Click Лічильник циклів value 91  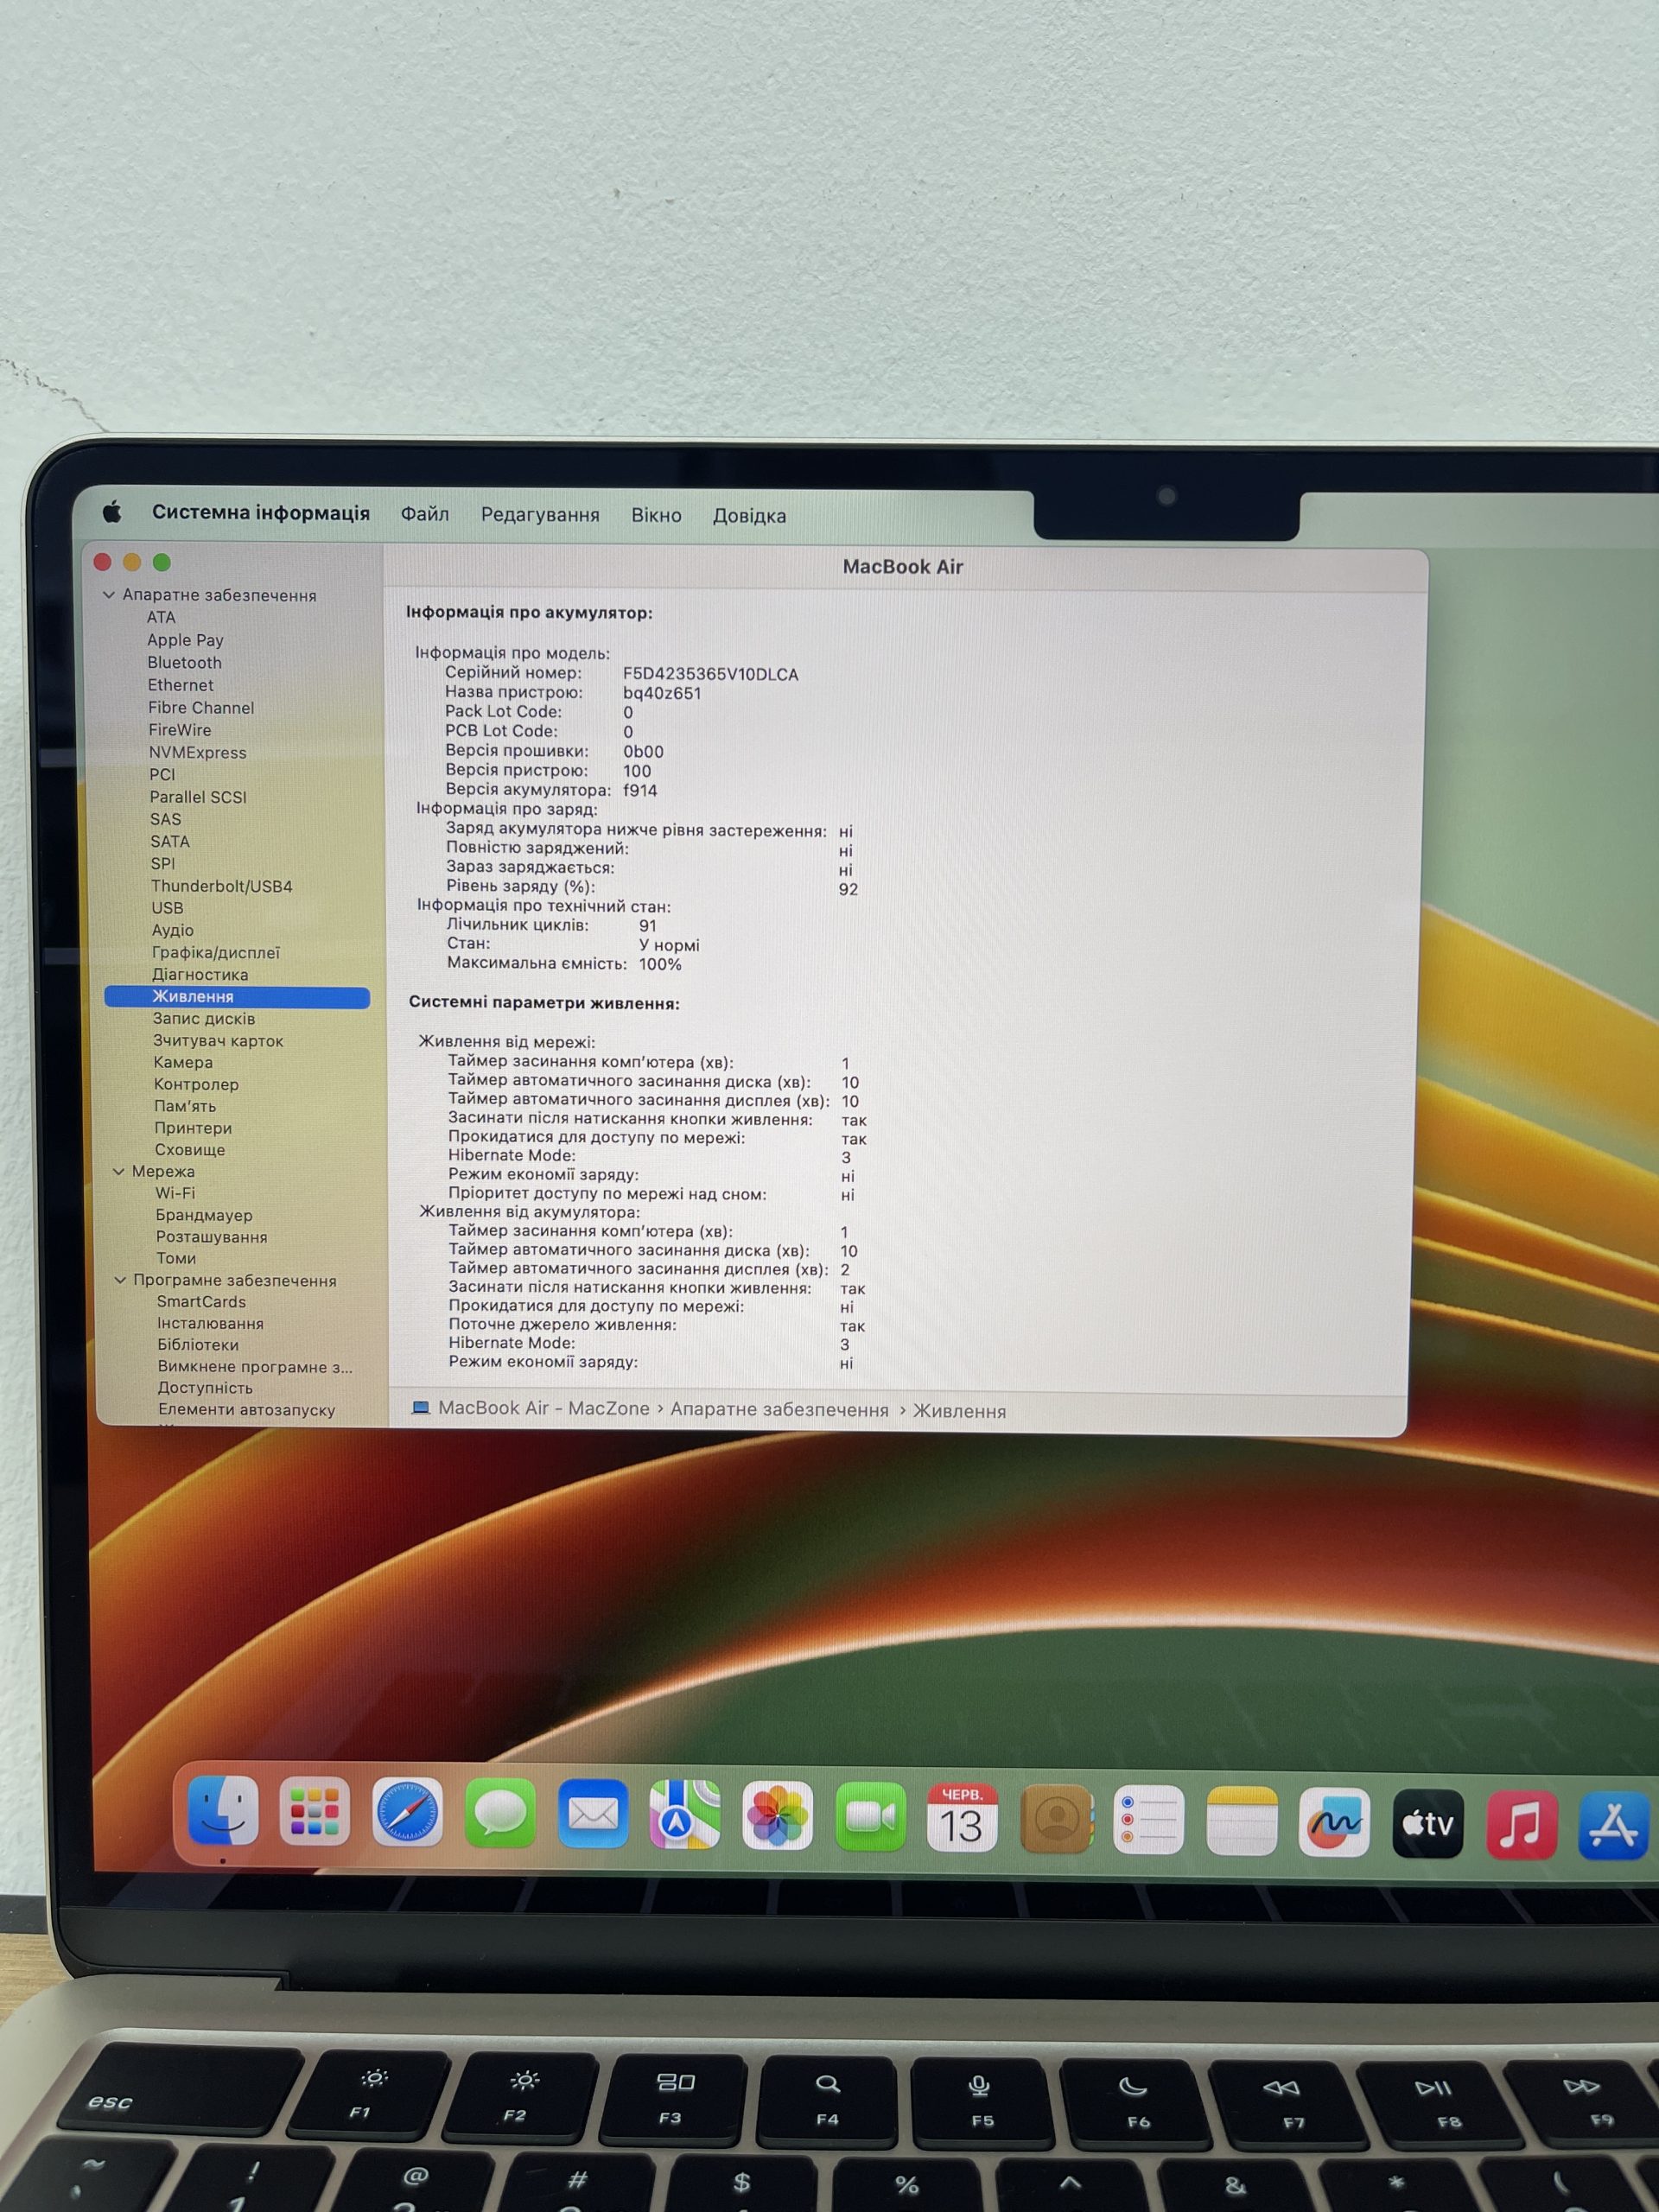tap(648, 926)
